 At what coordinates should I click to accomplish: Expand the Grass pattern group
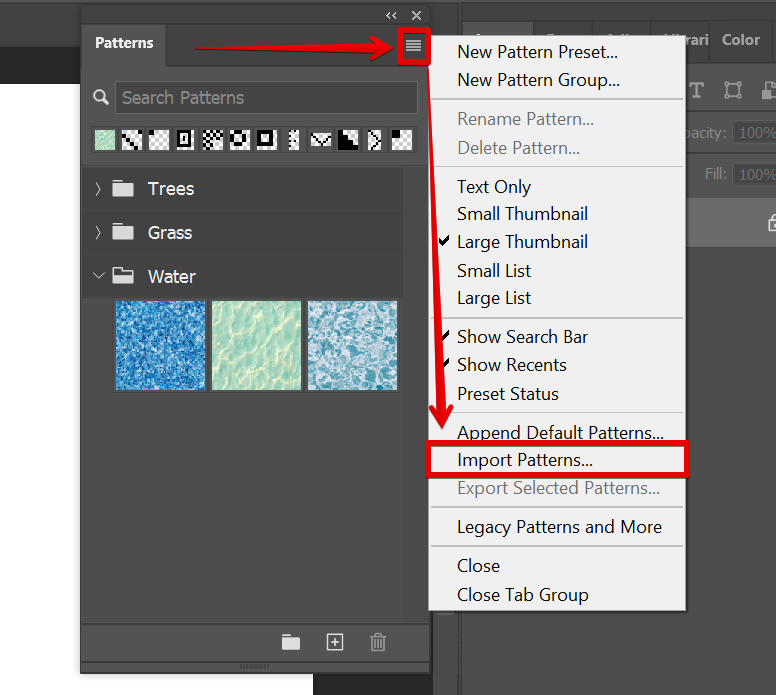coord(98,233)
